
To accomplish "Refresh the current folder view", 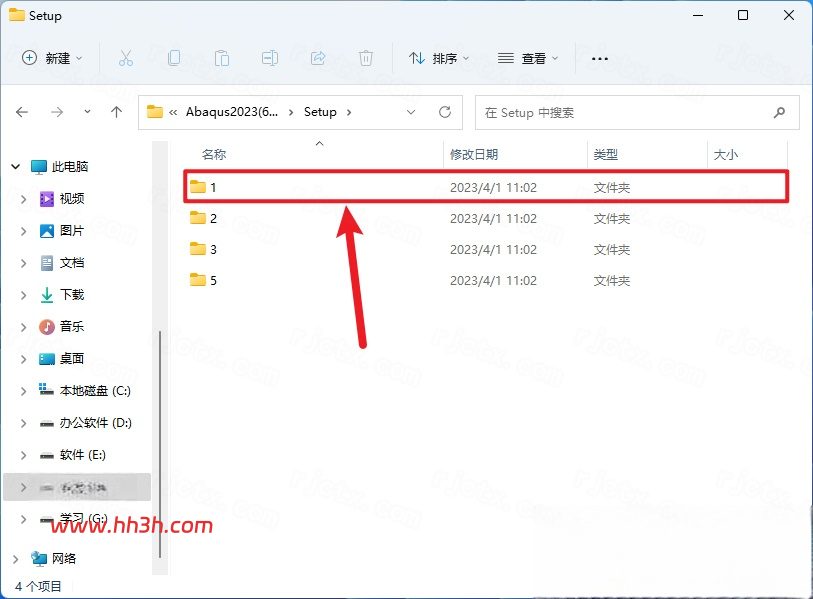I will (445, 112).
